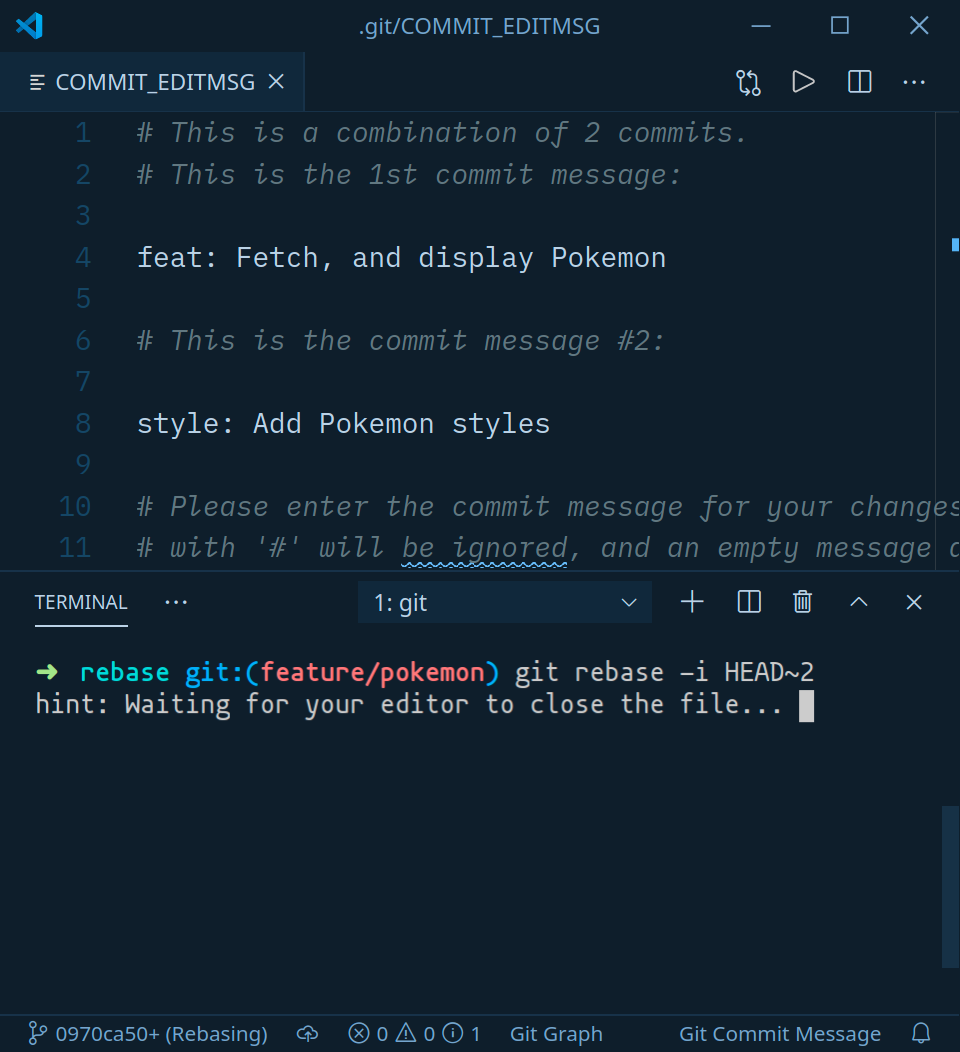Click line number 10 in gutter

[74, 507]
